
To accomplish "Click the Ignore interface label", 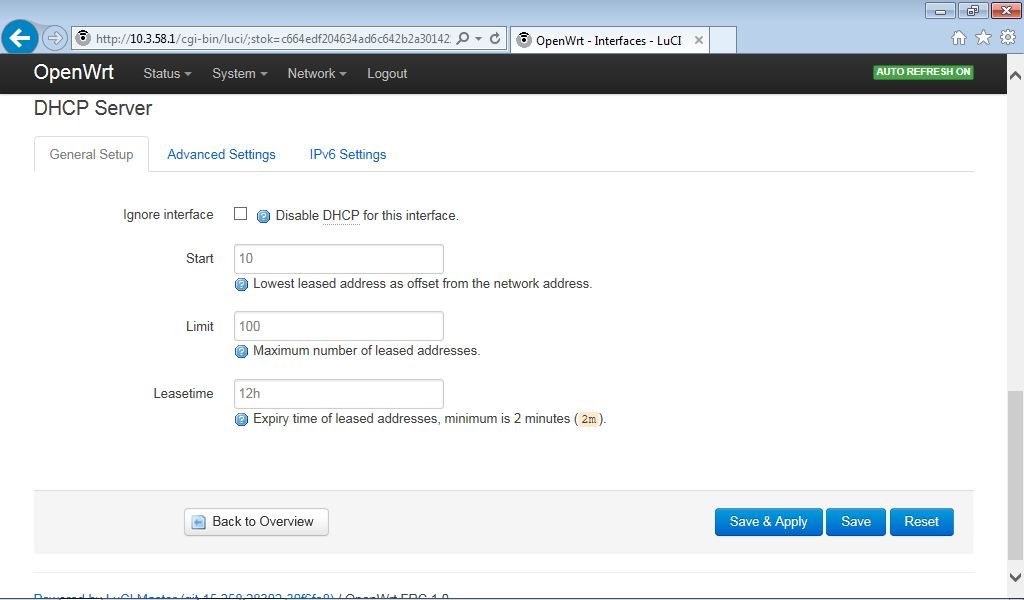I will [168, 215].
